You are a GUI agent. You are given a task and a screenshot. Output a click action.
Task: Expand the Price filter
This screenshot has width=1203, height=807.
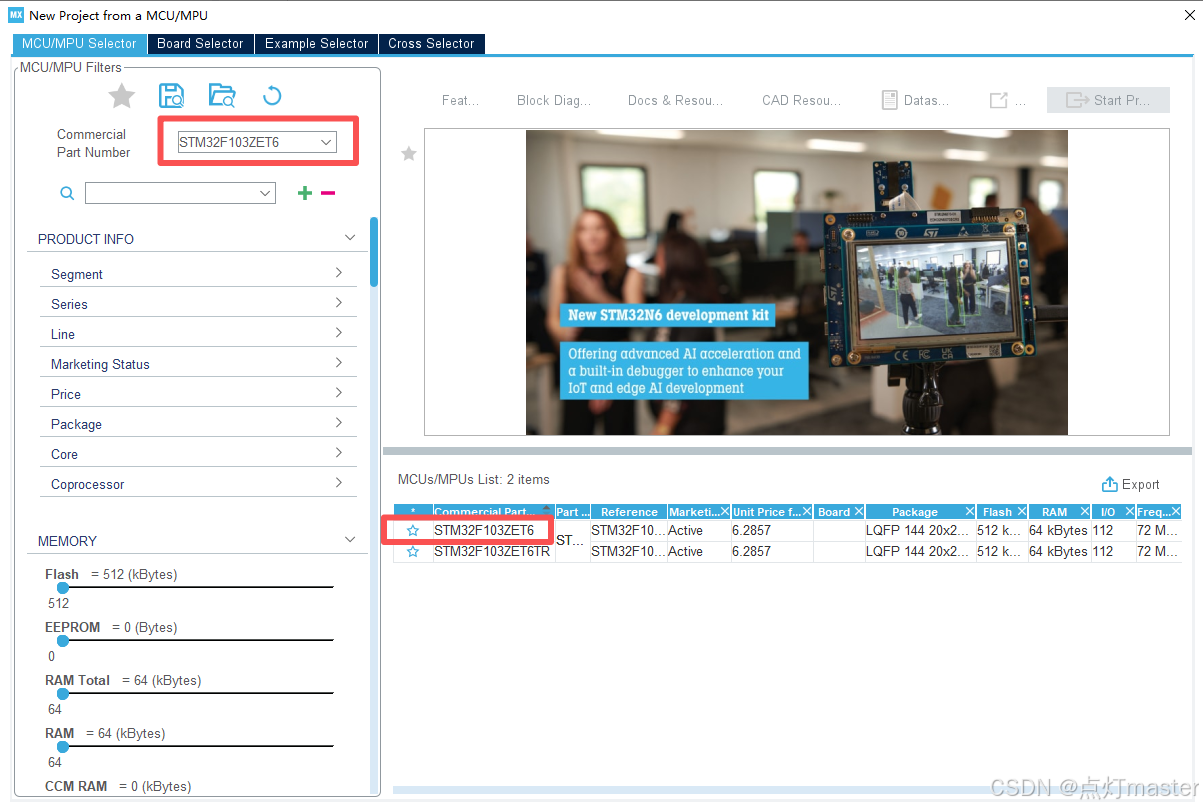[339, 393]
